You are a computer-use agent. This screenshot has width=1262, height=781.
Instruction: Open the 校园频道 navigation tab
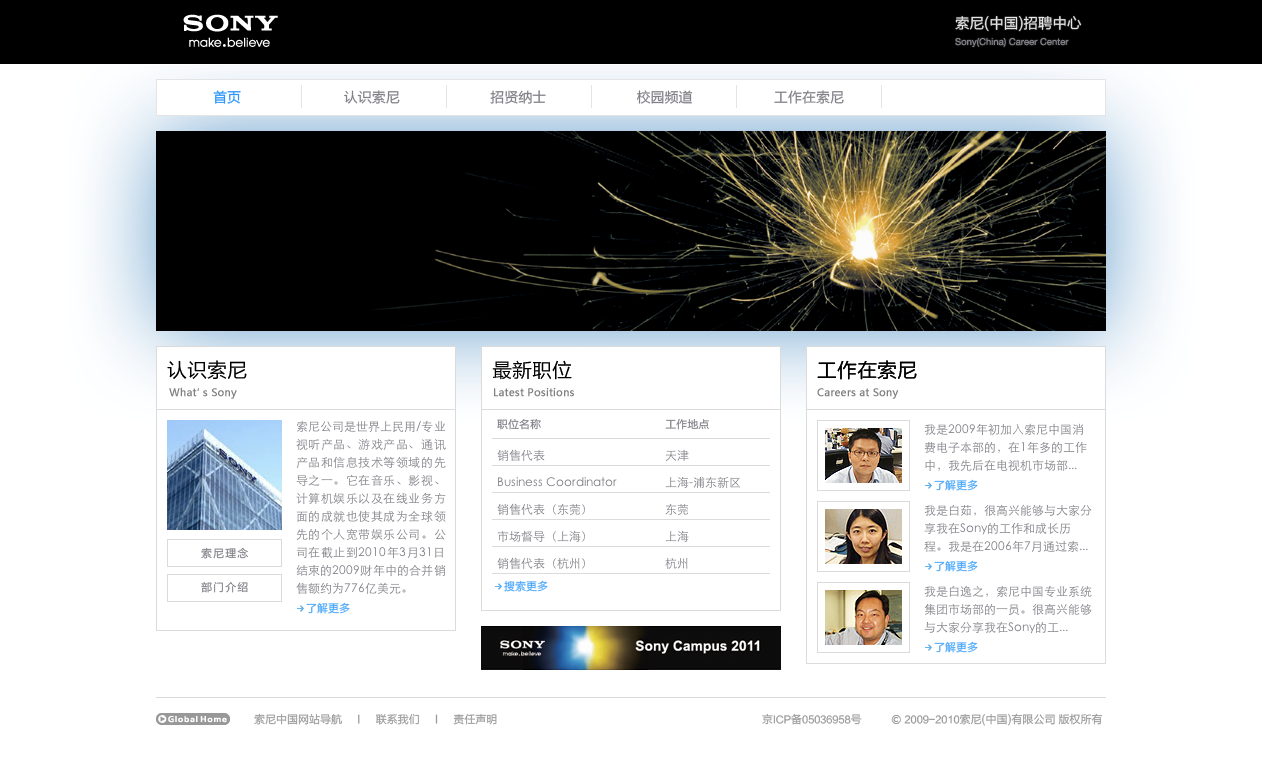pyautogui.click(x=664, y=98)
